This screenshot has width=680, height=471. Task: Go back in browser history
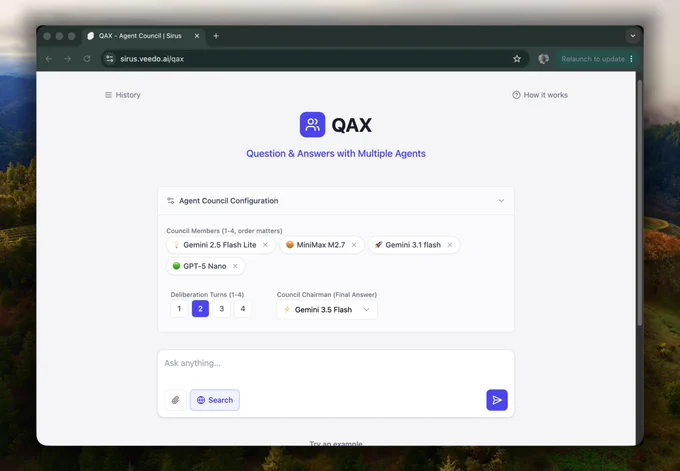[49, 59]
